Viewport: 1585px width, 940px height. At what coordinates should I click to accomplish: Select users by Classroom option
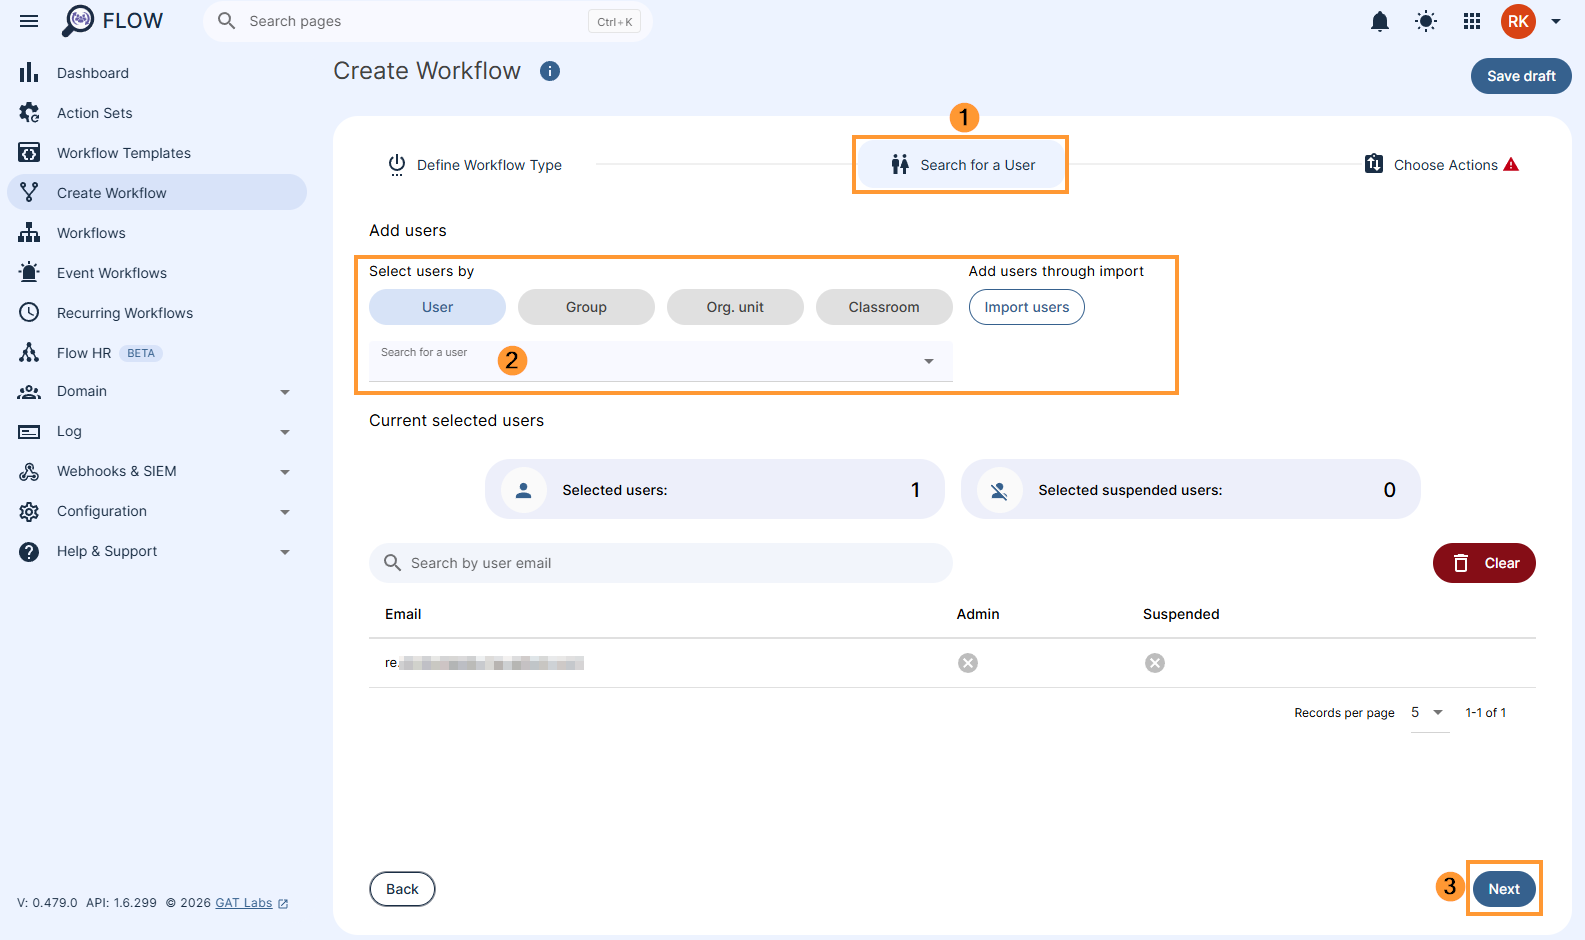pos(884,307)
